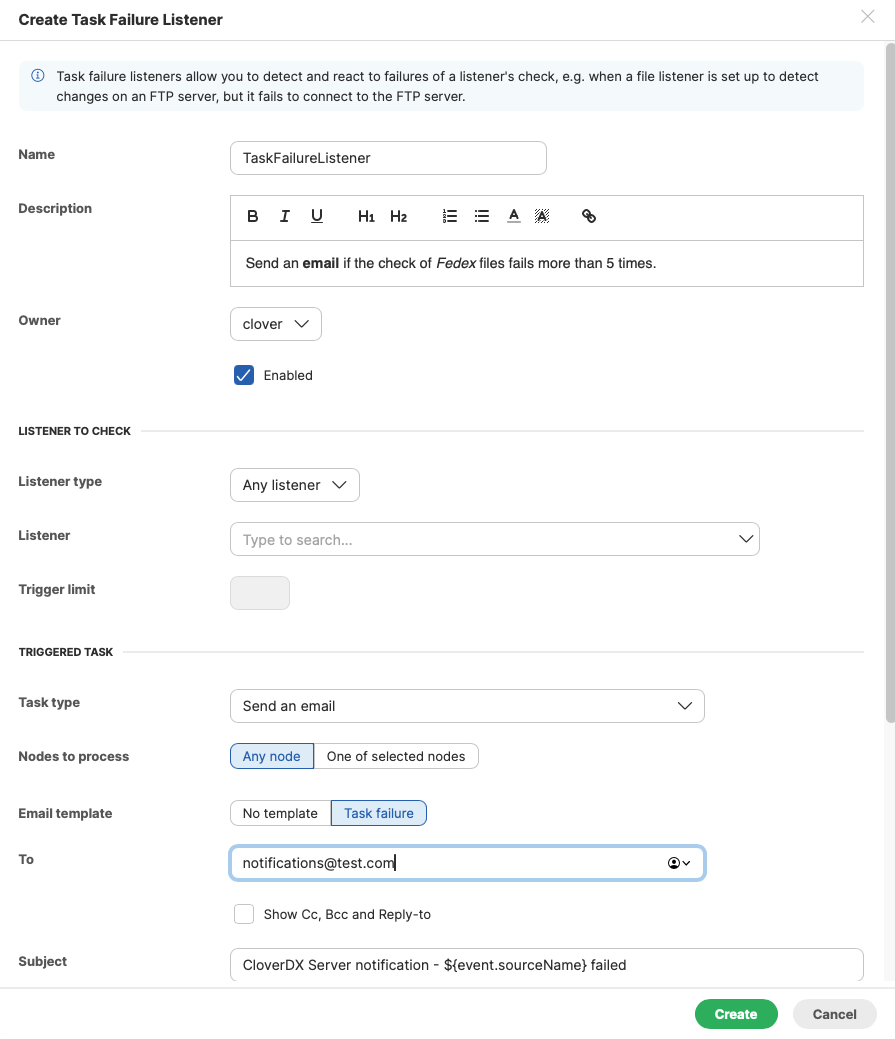The height and width of the screenshot is (1039, 895).
Task: Check Show Cc, Bcc and Reply-to
Action: click(244, 914)
